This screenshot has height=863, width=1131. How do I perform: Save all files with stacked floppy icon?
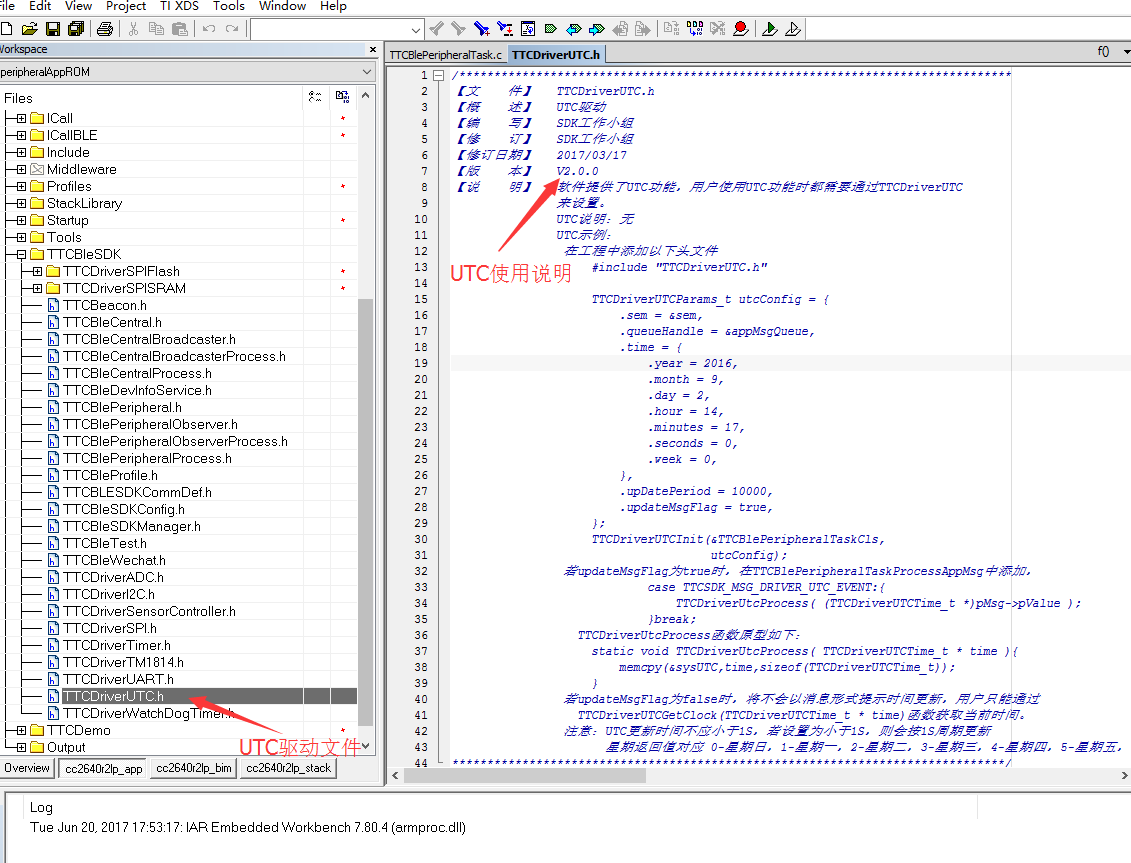(x=76, y=29)
